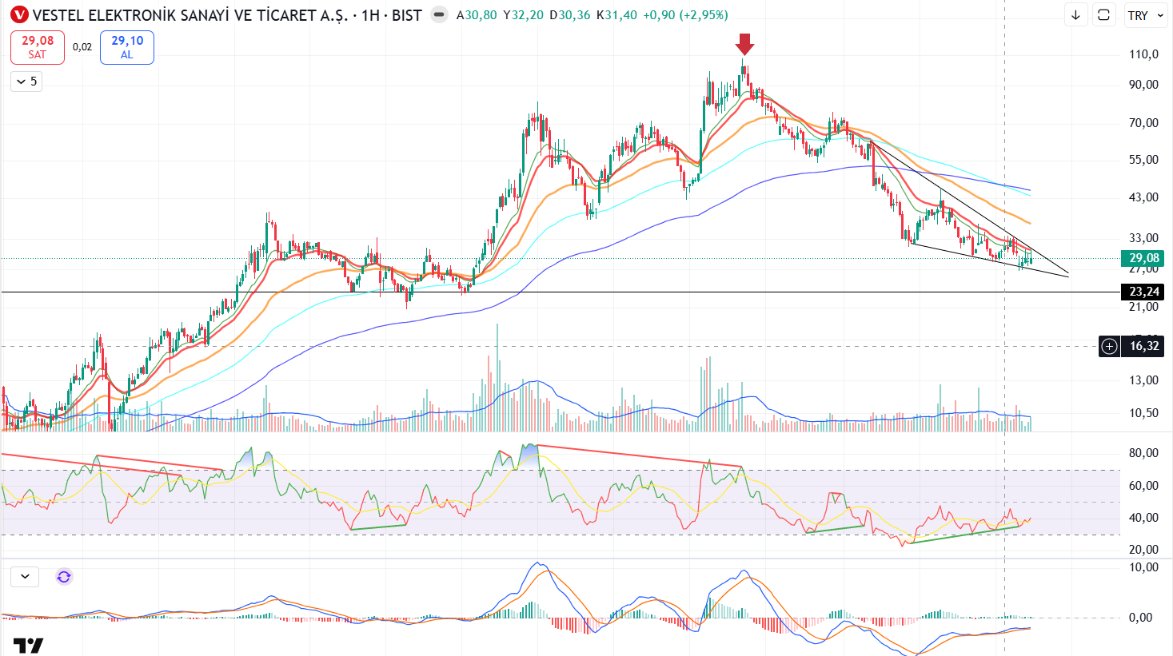
Task: Click the green 29,08 last price label
Action: (1142, 258)
